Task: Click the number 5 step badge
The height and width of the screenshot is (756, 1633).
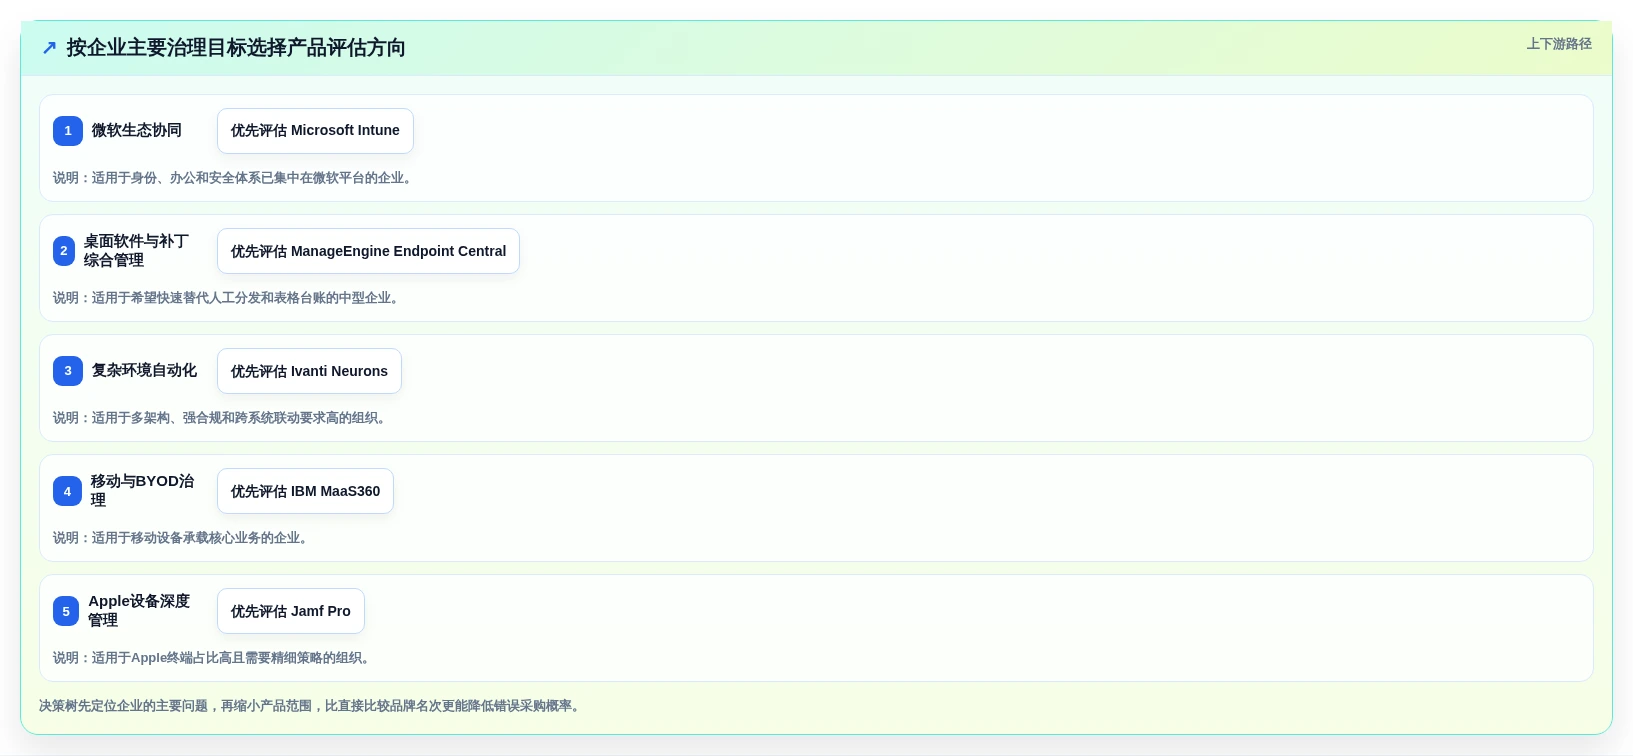Action: point(66,611)
